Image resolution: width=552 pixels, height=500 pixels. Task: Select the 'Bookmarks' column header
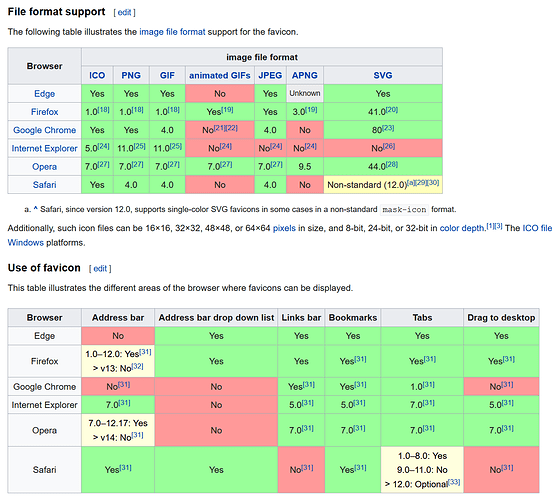[x=353, y=318]
